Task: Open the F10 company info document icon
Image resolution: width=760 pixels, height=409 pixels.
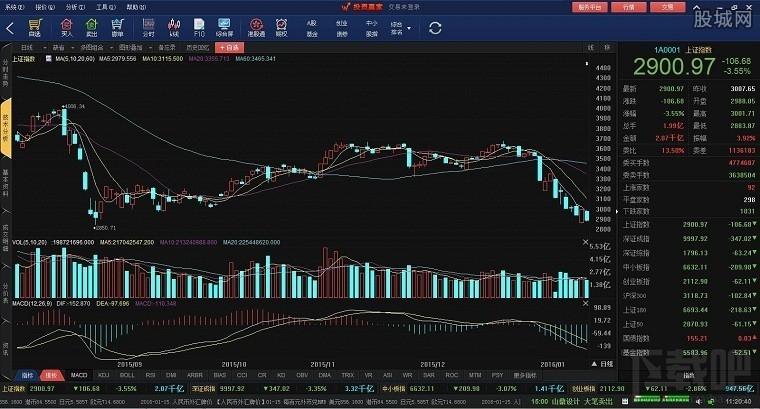Action: (199, 28)
